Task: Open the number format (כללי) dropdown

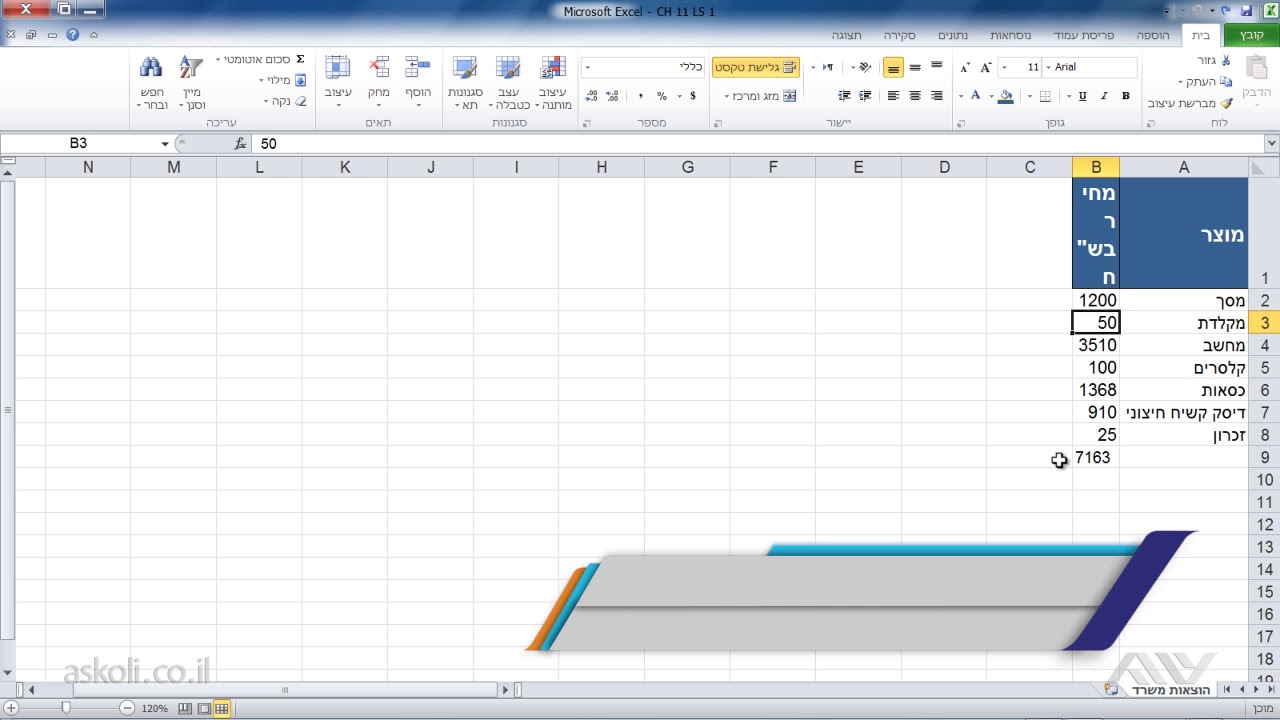Action: pos(587,67)
